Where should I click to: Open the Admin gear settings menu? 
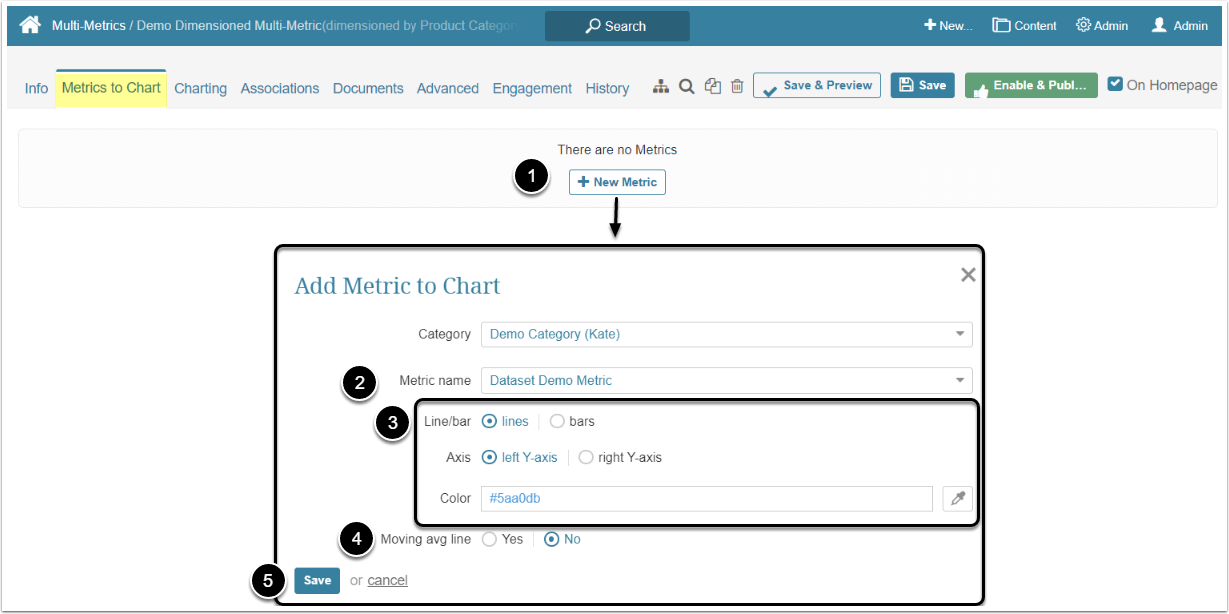[x=1101, y=26]
